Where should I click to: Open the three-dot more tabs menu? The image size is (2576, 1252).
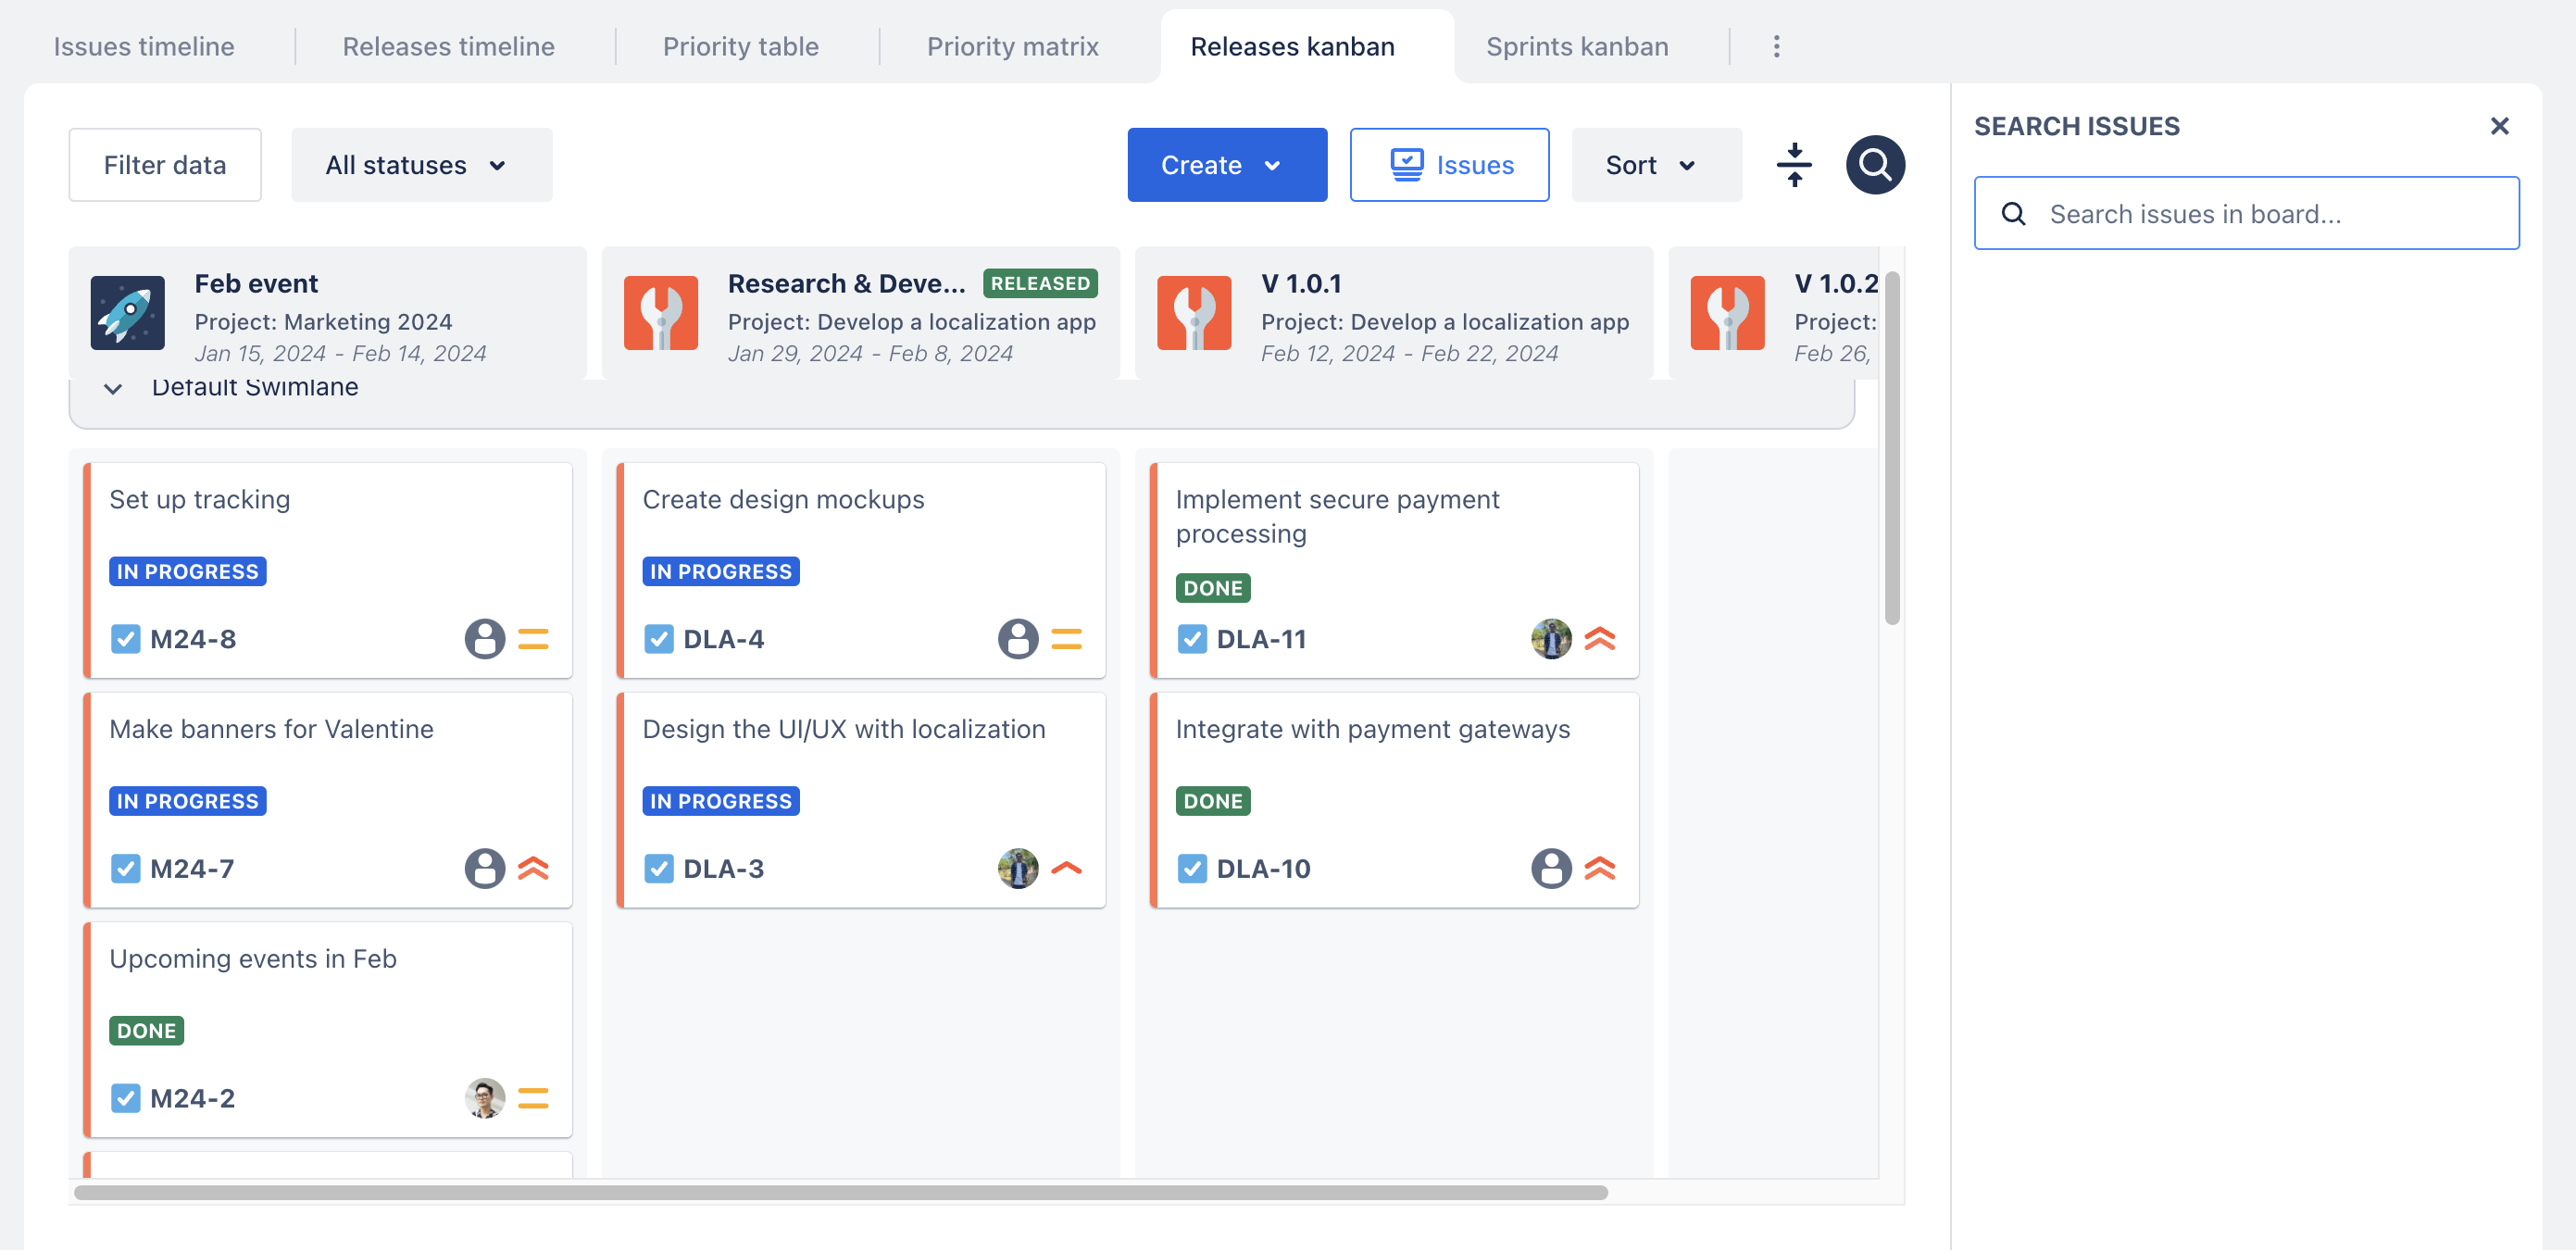(x=1776, y=47)
